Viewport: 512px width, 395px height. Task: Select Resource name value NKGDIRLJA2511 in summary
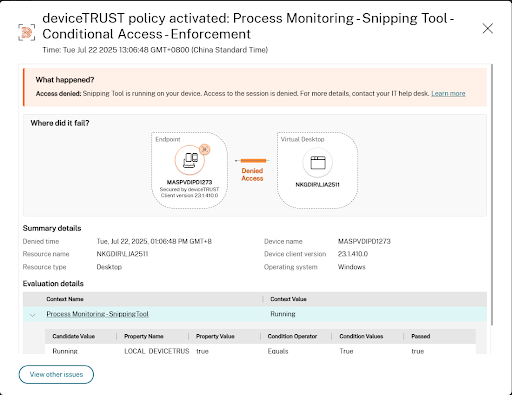pos(122,254)
